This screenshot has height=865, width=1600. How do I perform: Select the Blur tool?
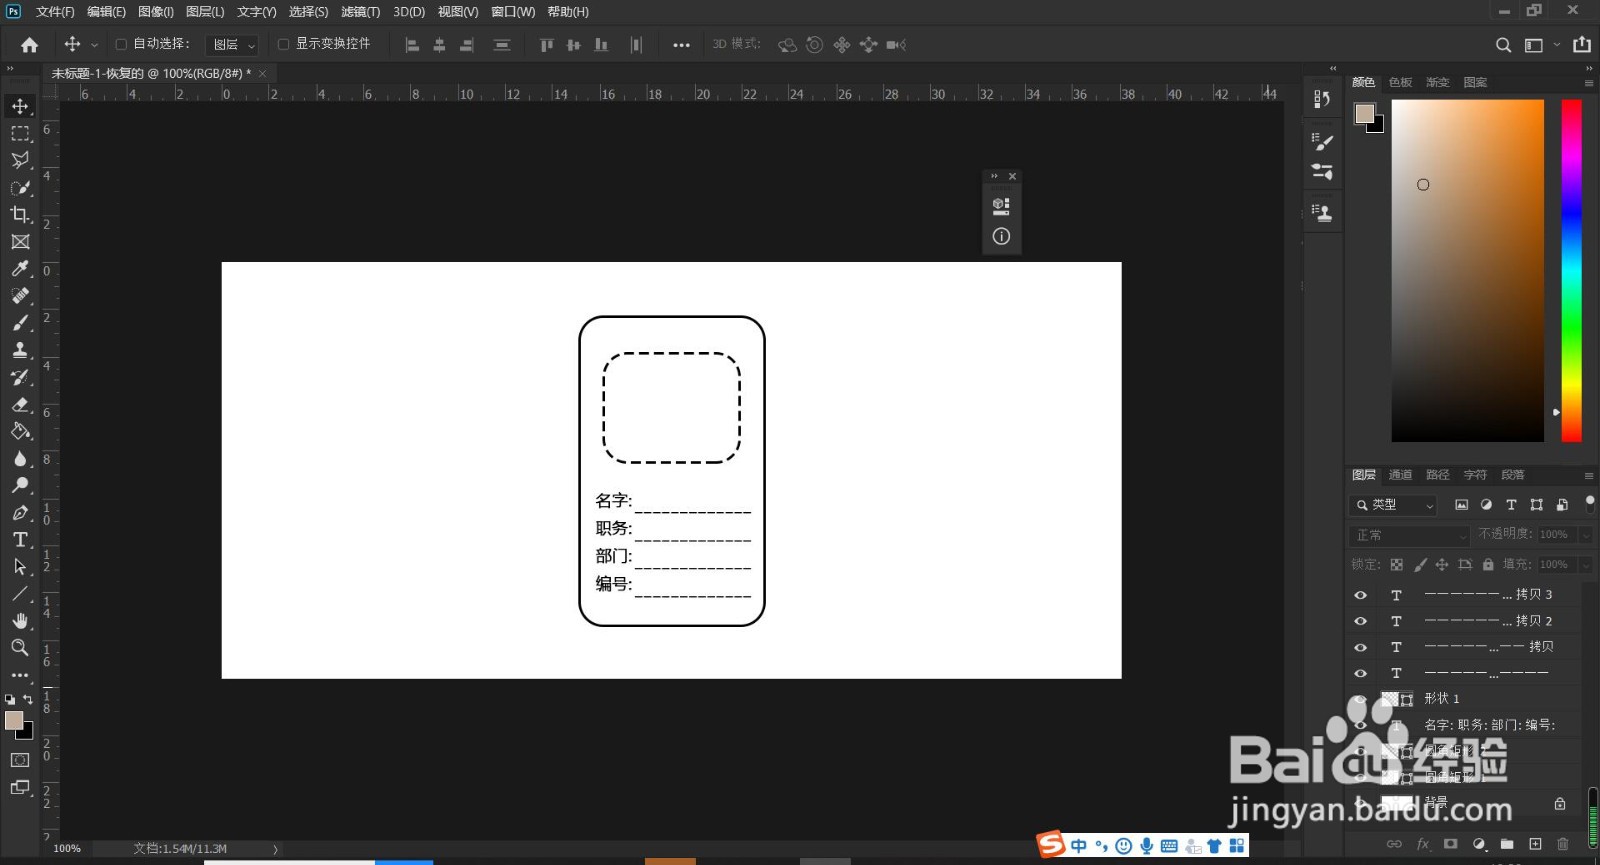(20, 458)
